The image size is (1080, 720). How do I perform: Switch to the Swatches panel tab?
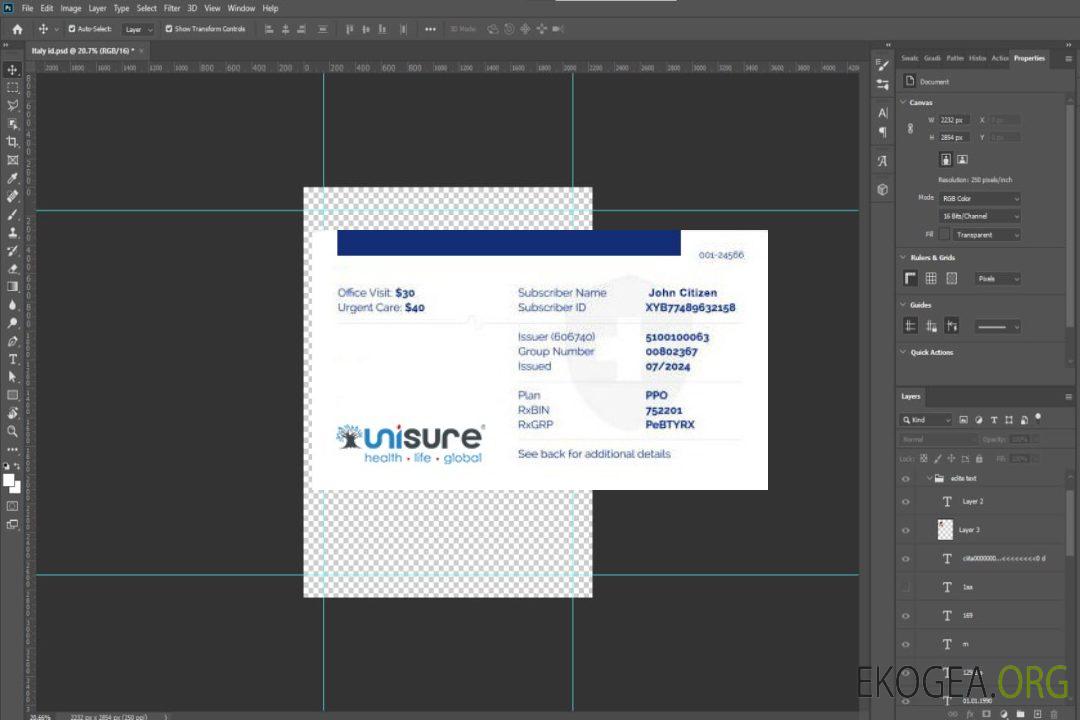(x=910, y=58)
